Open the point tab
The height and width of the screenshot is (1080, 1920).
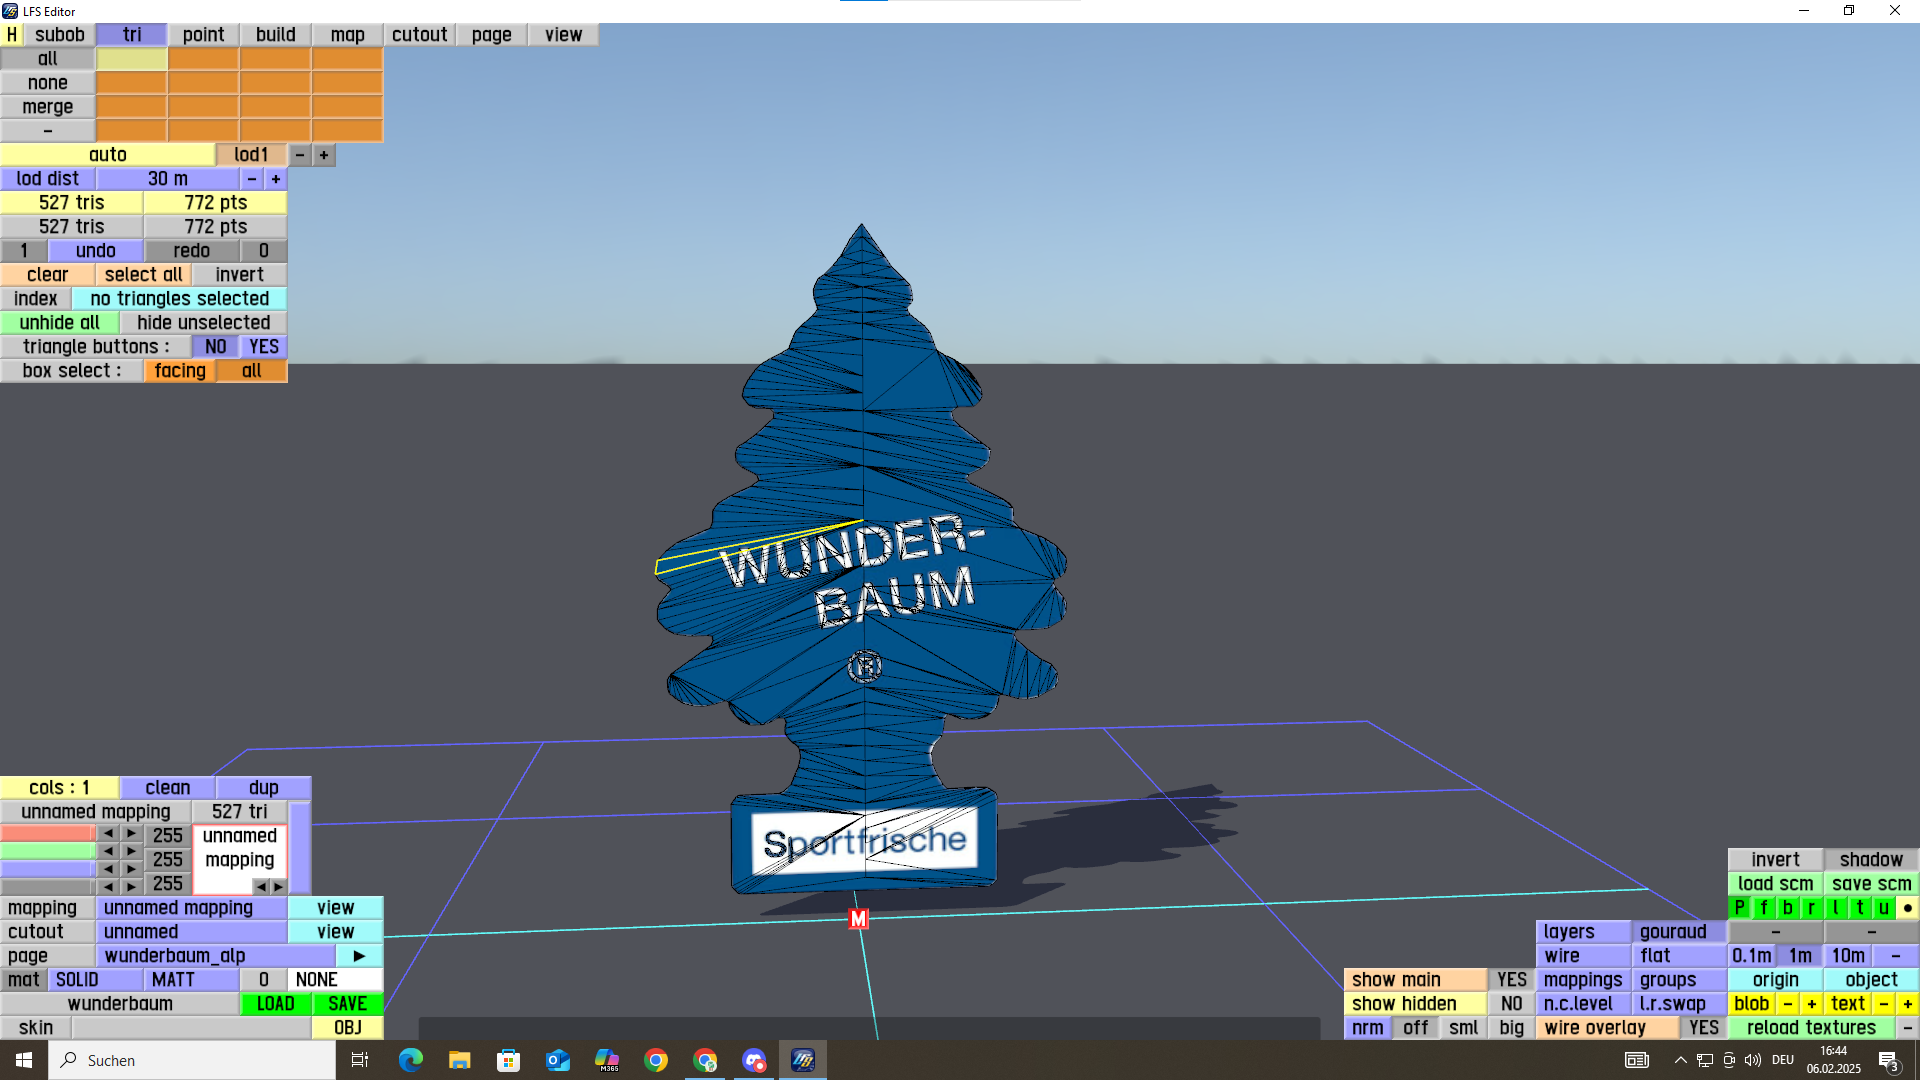[203, 35]
